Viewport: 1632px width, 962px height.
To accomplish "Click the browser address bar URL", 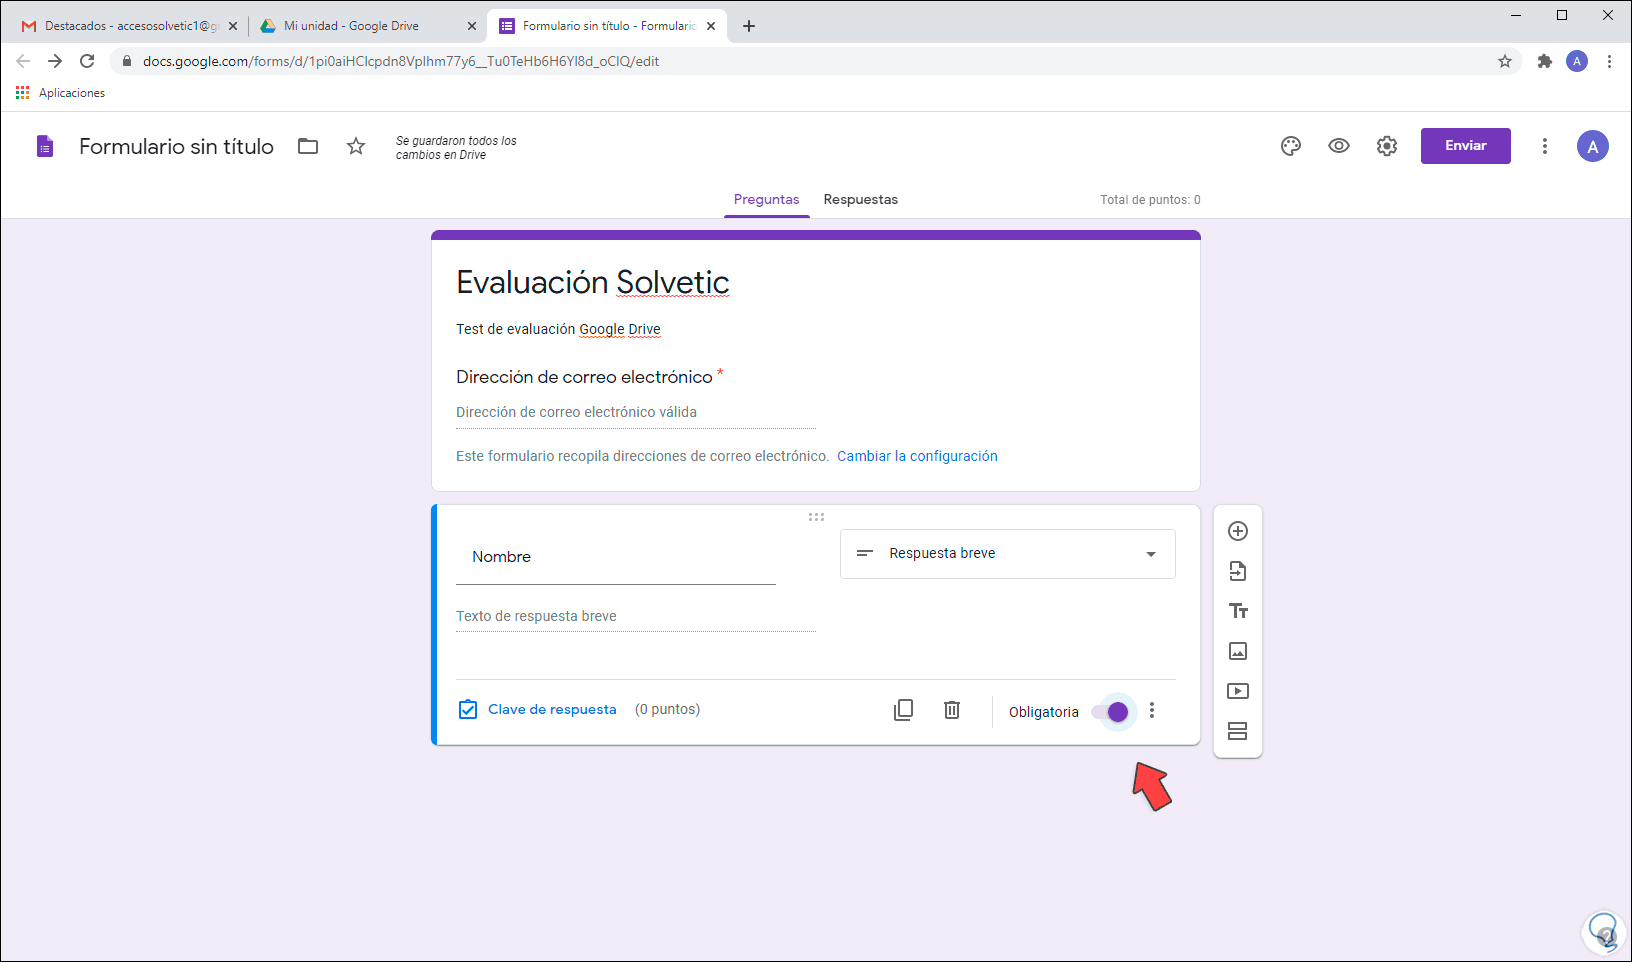I will 401,61.
